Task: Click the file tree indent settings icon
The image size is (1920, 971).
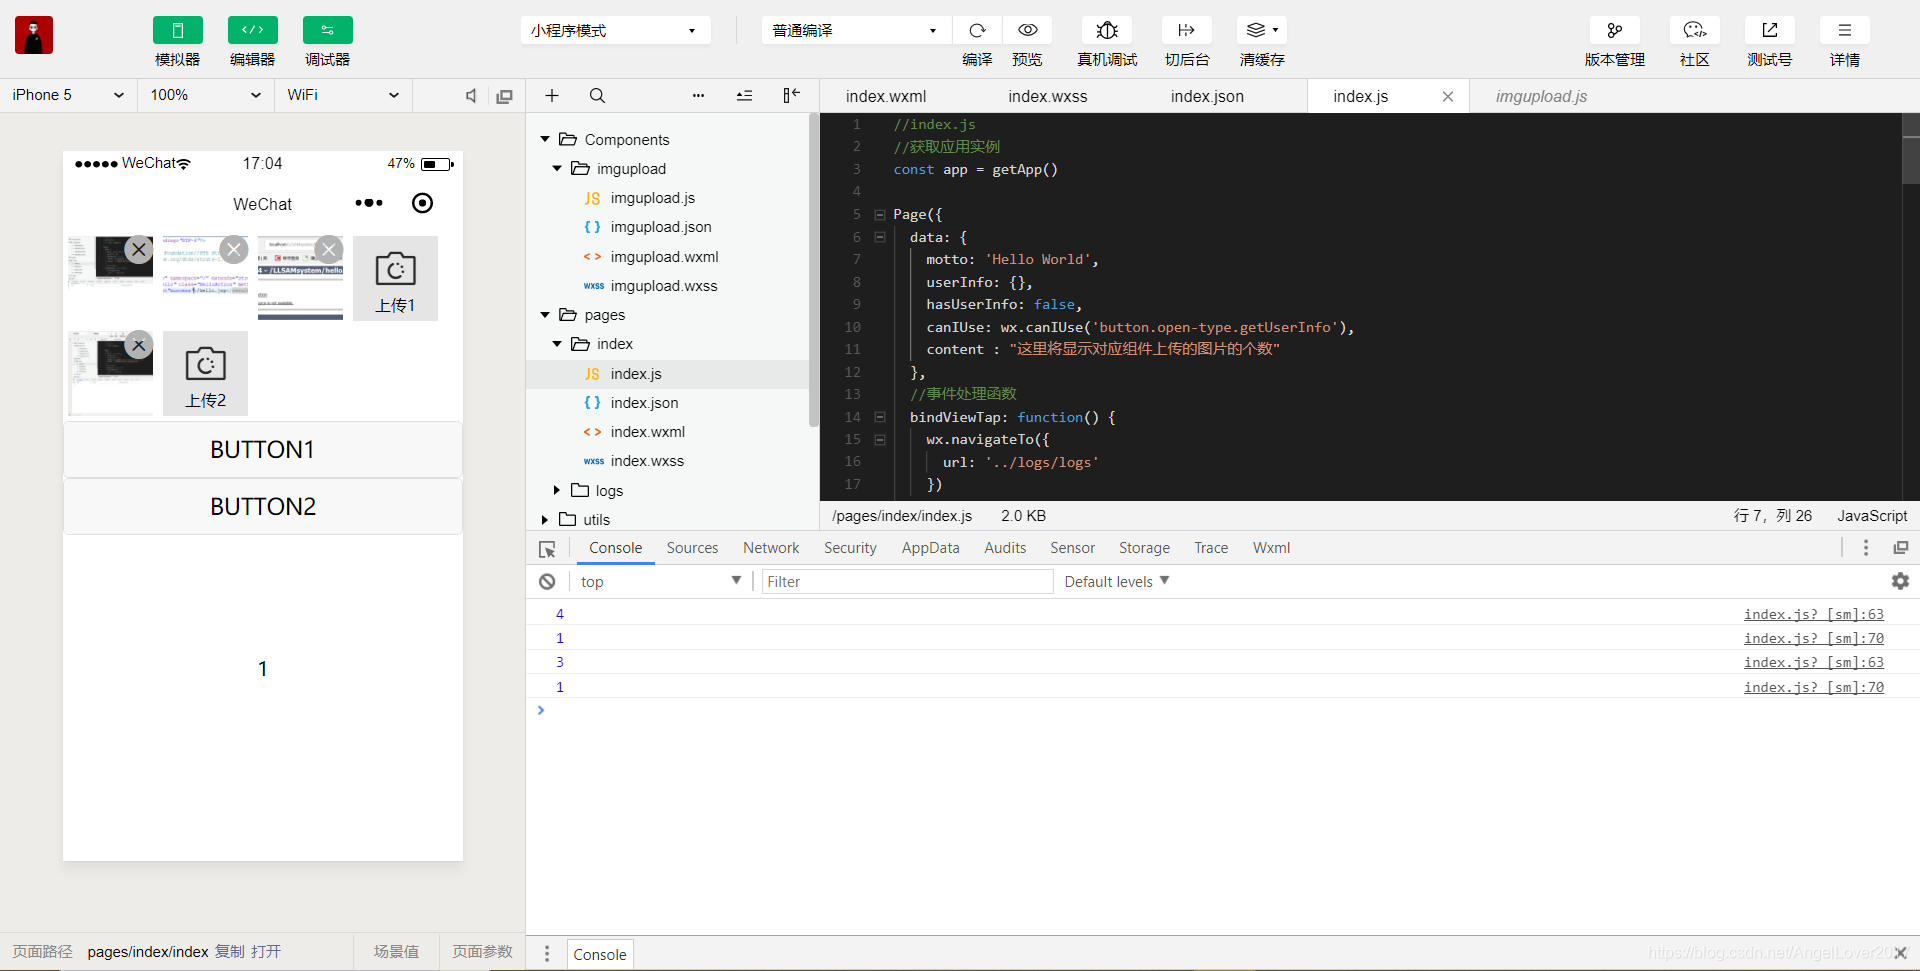Action: point(744,95)
